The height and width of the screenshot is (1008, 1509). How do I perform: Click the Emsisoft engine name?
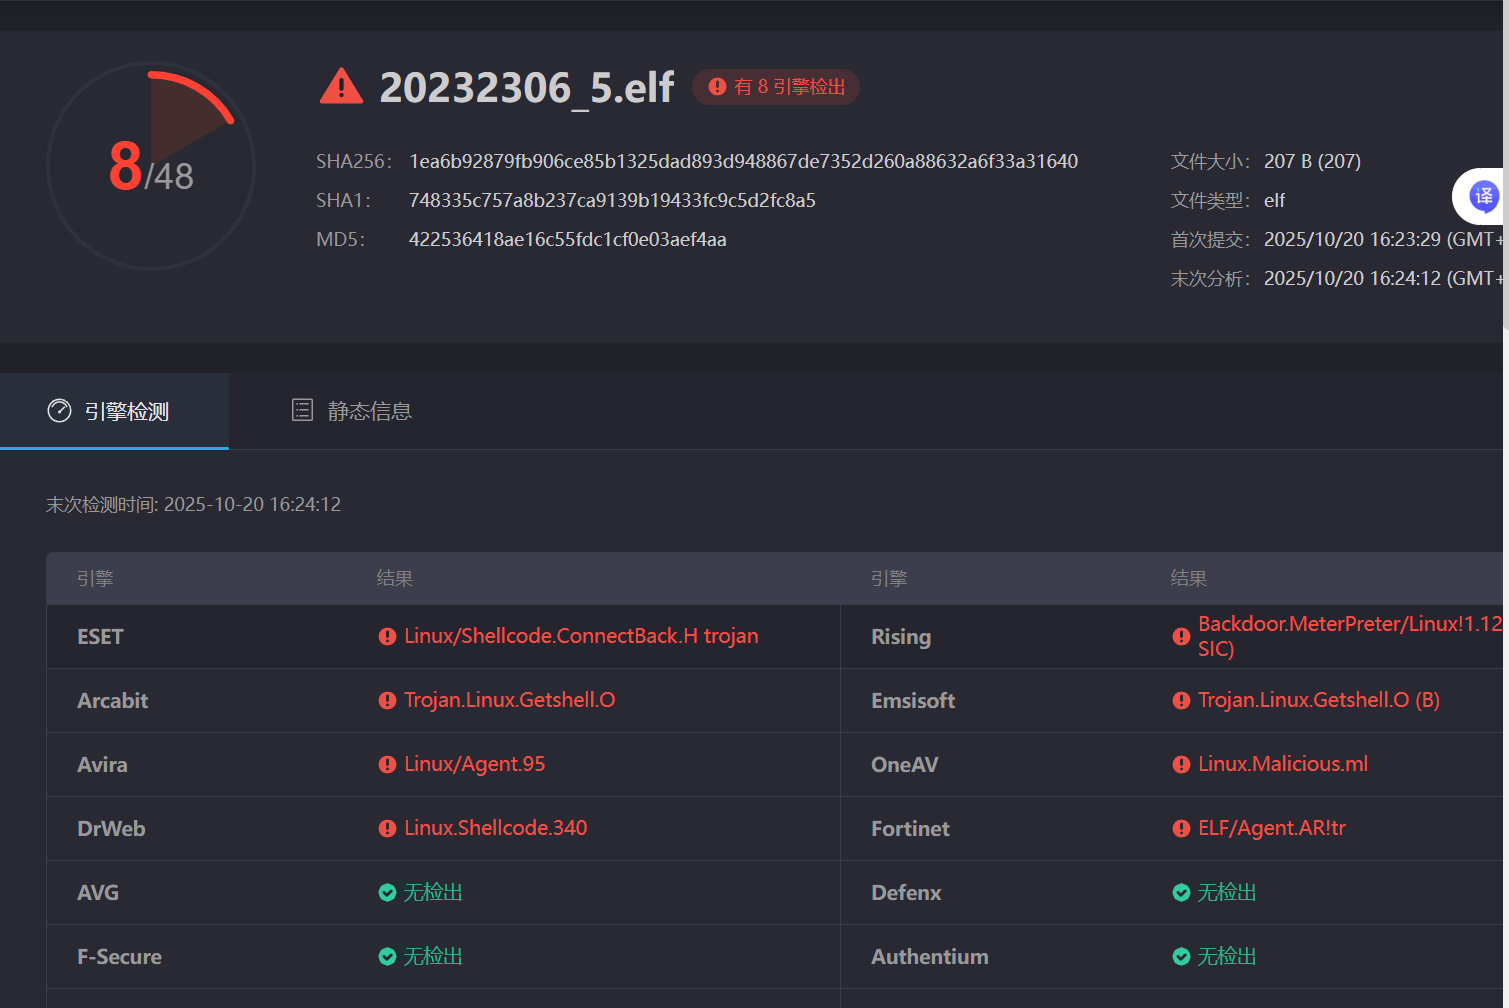(x=913, y=701)
